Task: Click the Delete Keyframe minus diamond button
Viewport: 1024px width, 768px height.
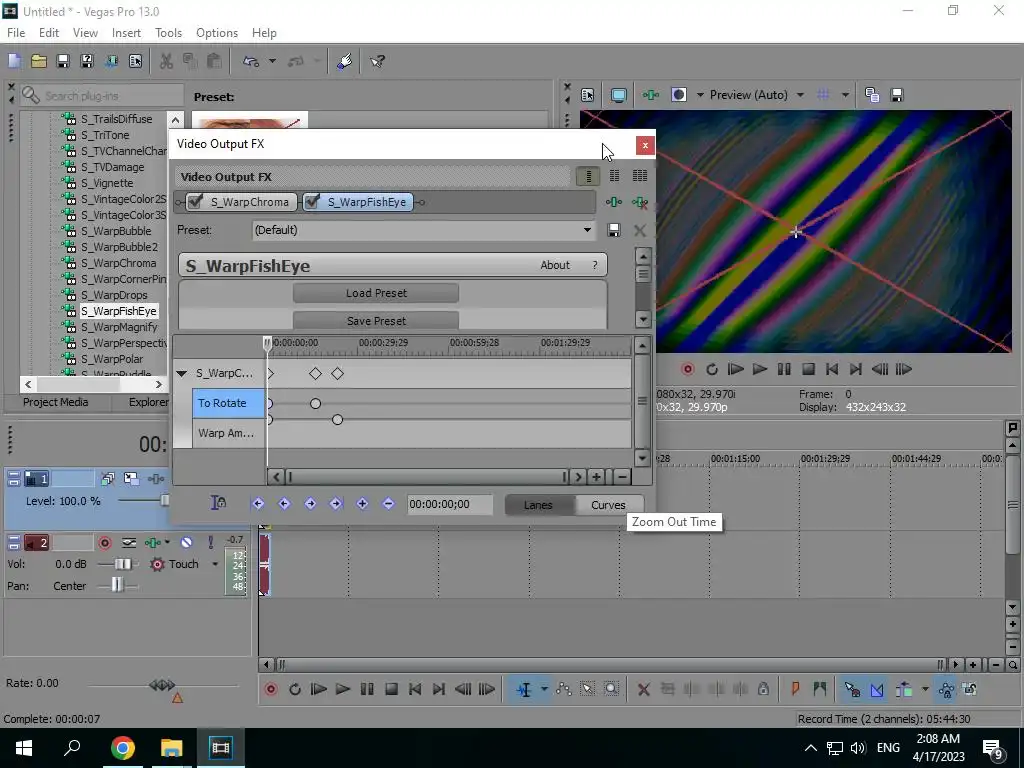Action: pos(389,504)
